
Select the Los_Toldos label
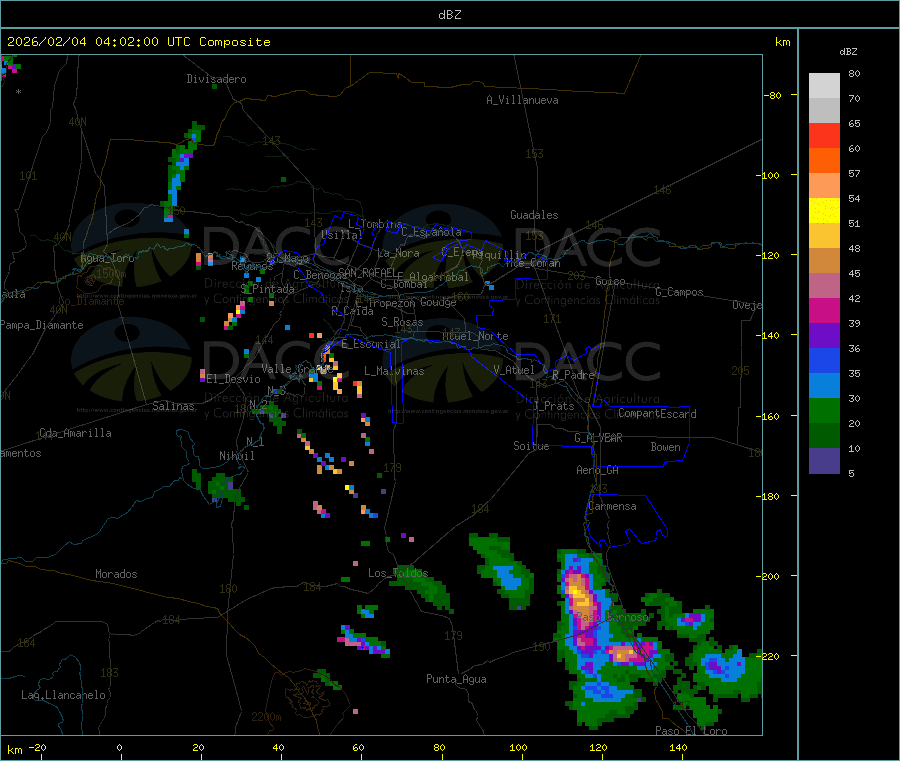pos(398,573)
